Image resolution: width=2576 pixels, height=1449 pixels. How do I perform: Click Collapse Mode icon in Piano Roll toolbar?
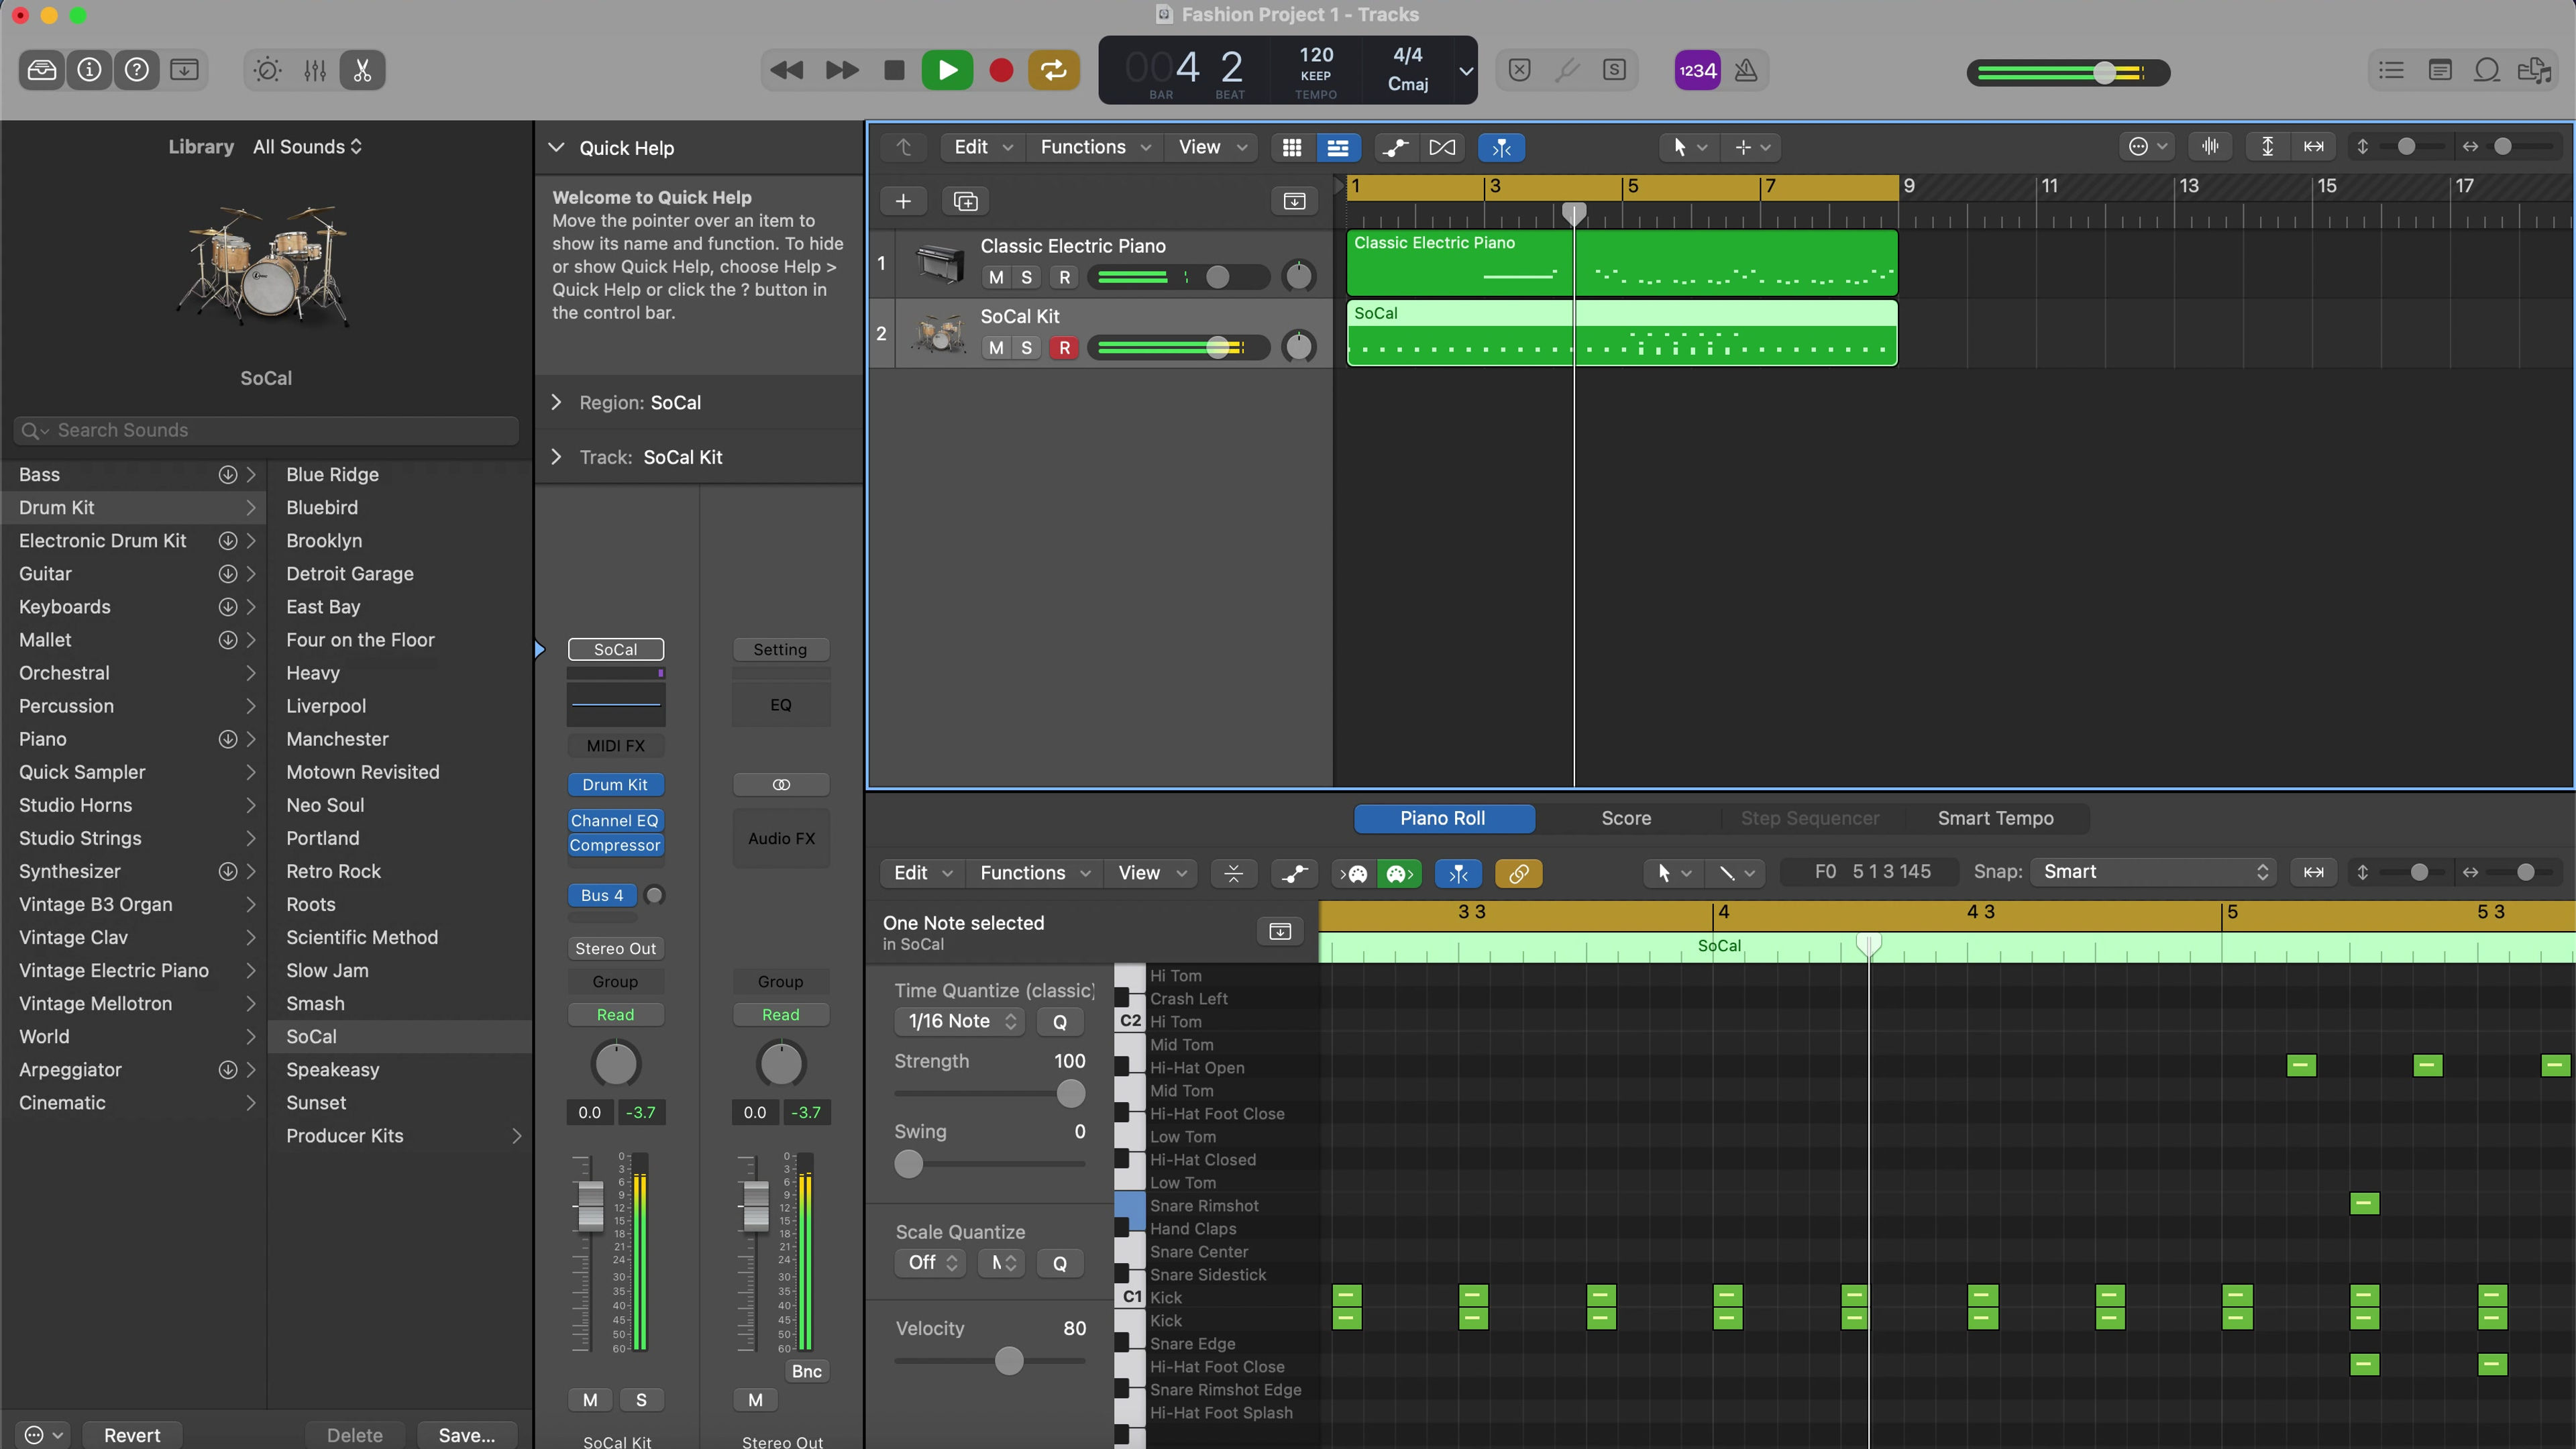pyautogui.click(x=1233, y=873)
